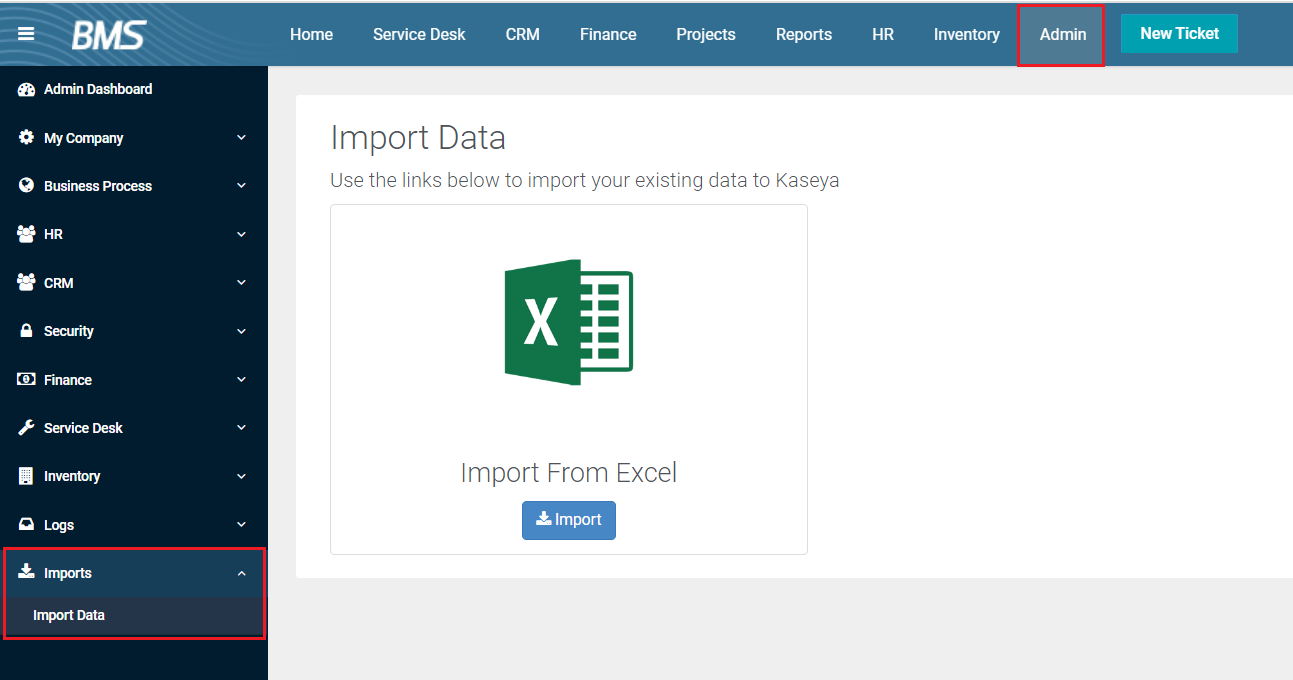Expand sidebar CRM chevron
The height and width of the screenshot is (680, 1293).
click(x=241, y=283)
